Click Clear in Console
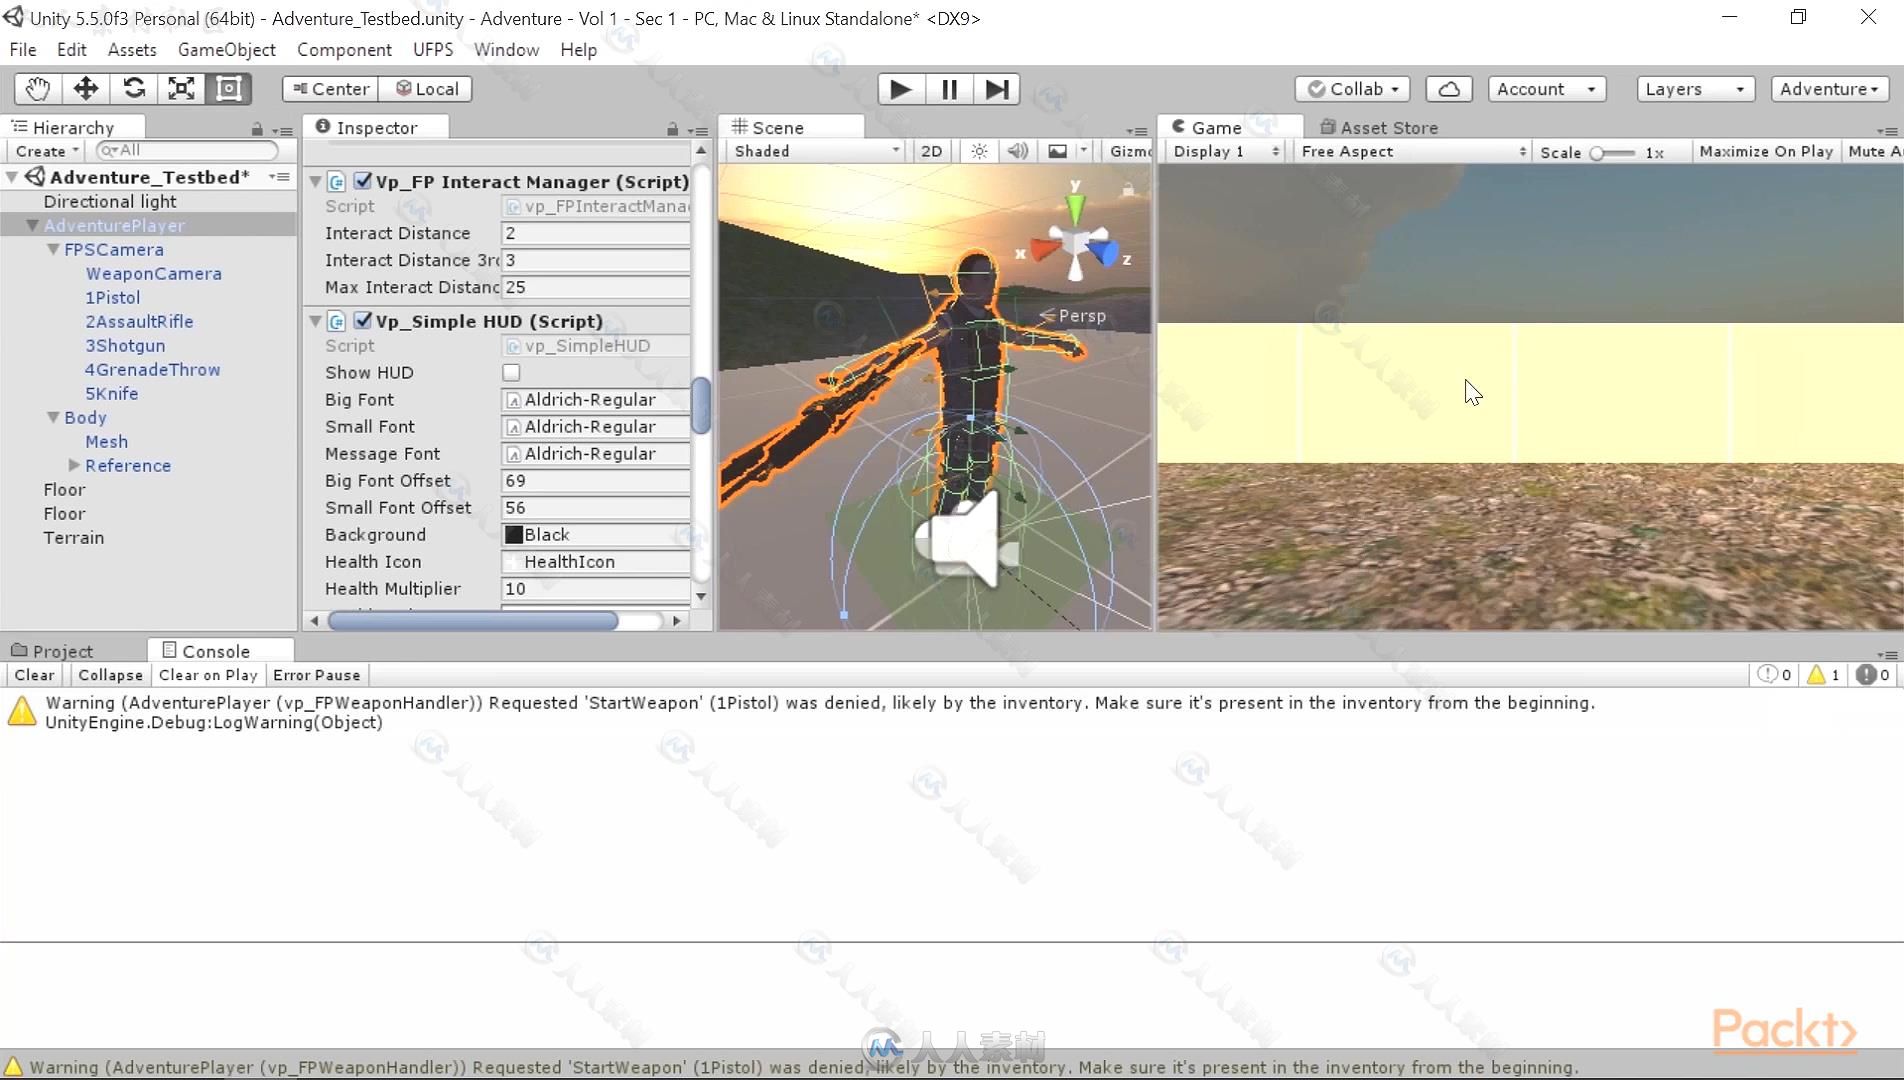The height and width of the screenshot is (1080, 1904). click(x=34, y=675)
